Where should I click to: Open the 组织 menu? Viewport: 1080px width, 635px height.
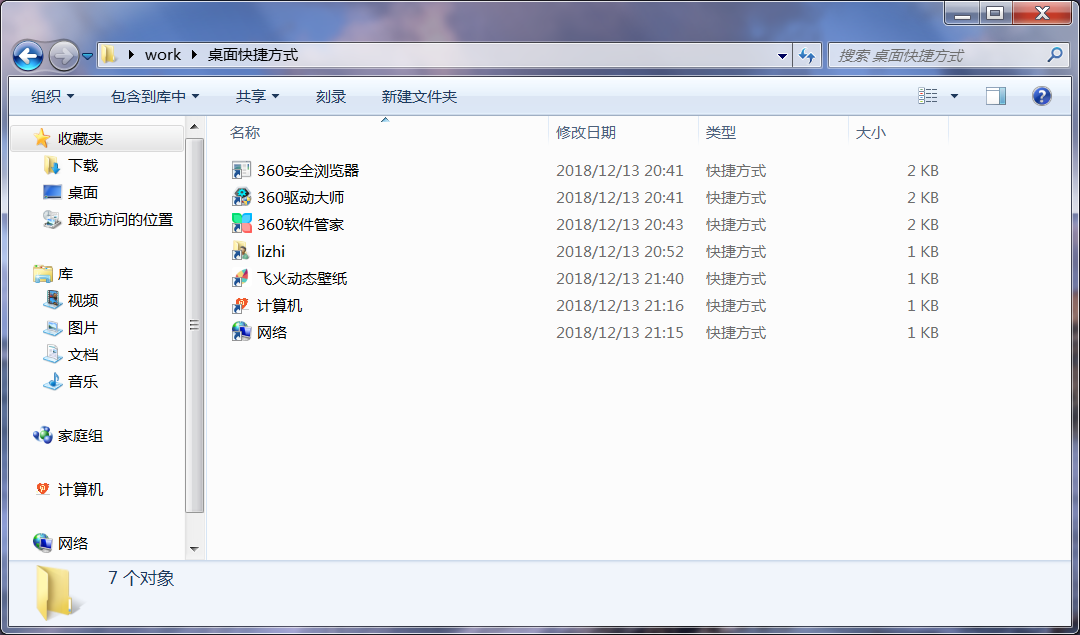coord(52,96)
